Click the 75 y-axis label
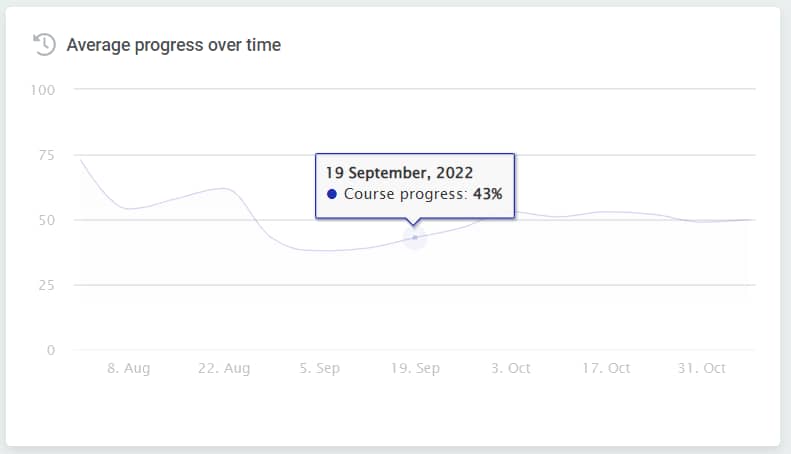 point(46,155)
